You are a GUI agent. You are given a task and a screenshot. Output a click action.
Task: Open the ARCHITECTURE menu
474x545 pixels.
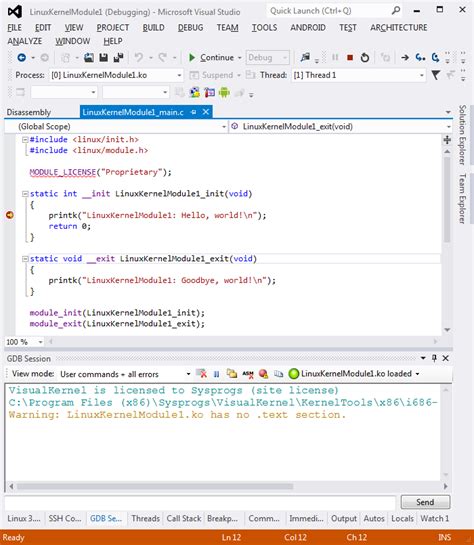point(399,27)
